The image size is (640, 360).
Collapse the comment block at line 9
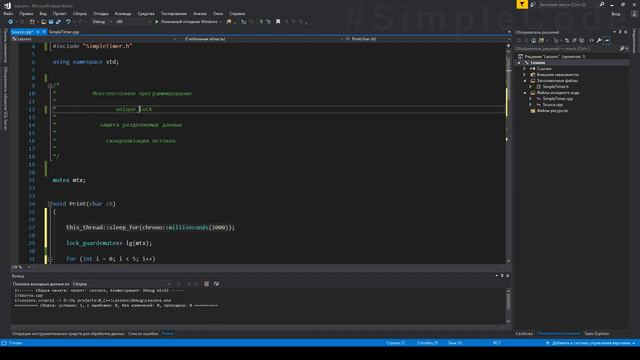pyautogui.click(x=50, y=86)
